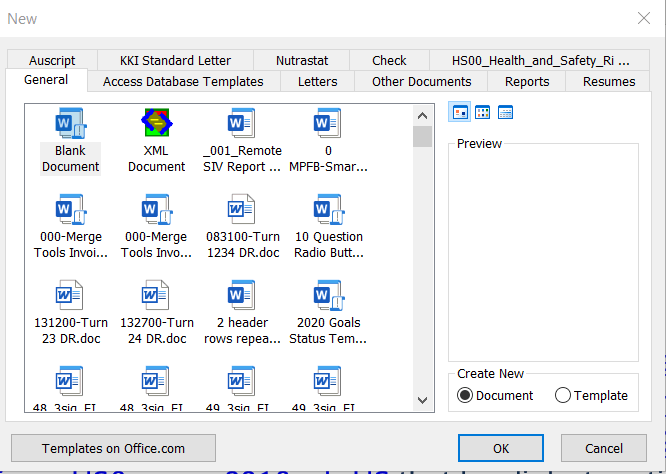Viewport: 666px width, 474px height.
Task: Switch to the Auscript tab
Action: tap(52, 60)
